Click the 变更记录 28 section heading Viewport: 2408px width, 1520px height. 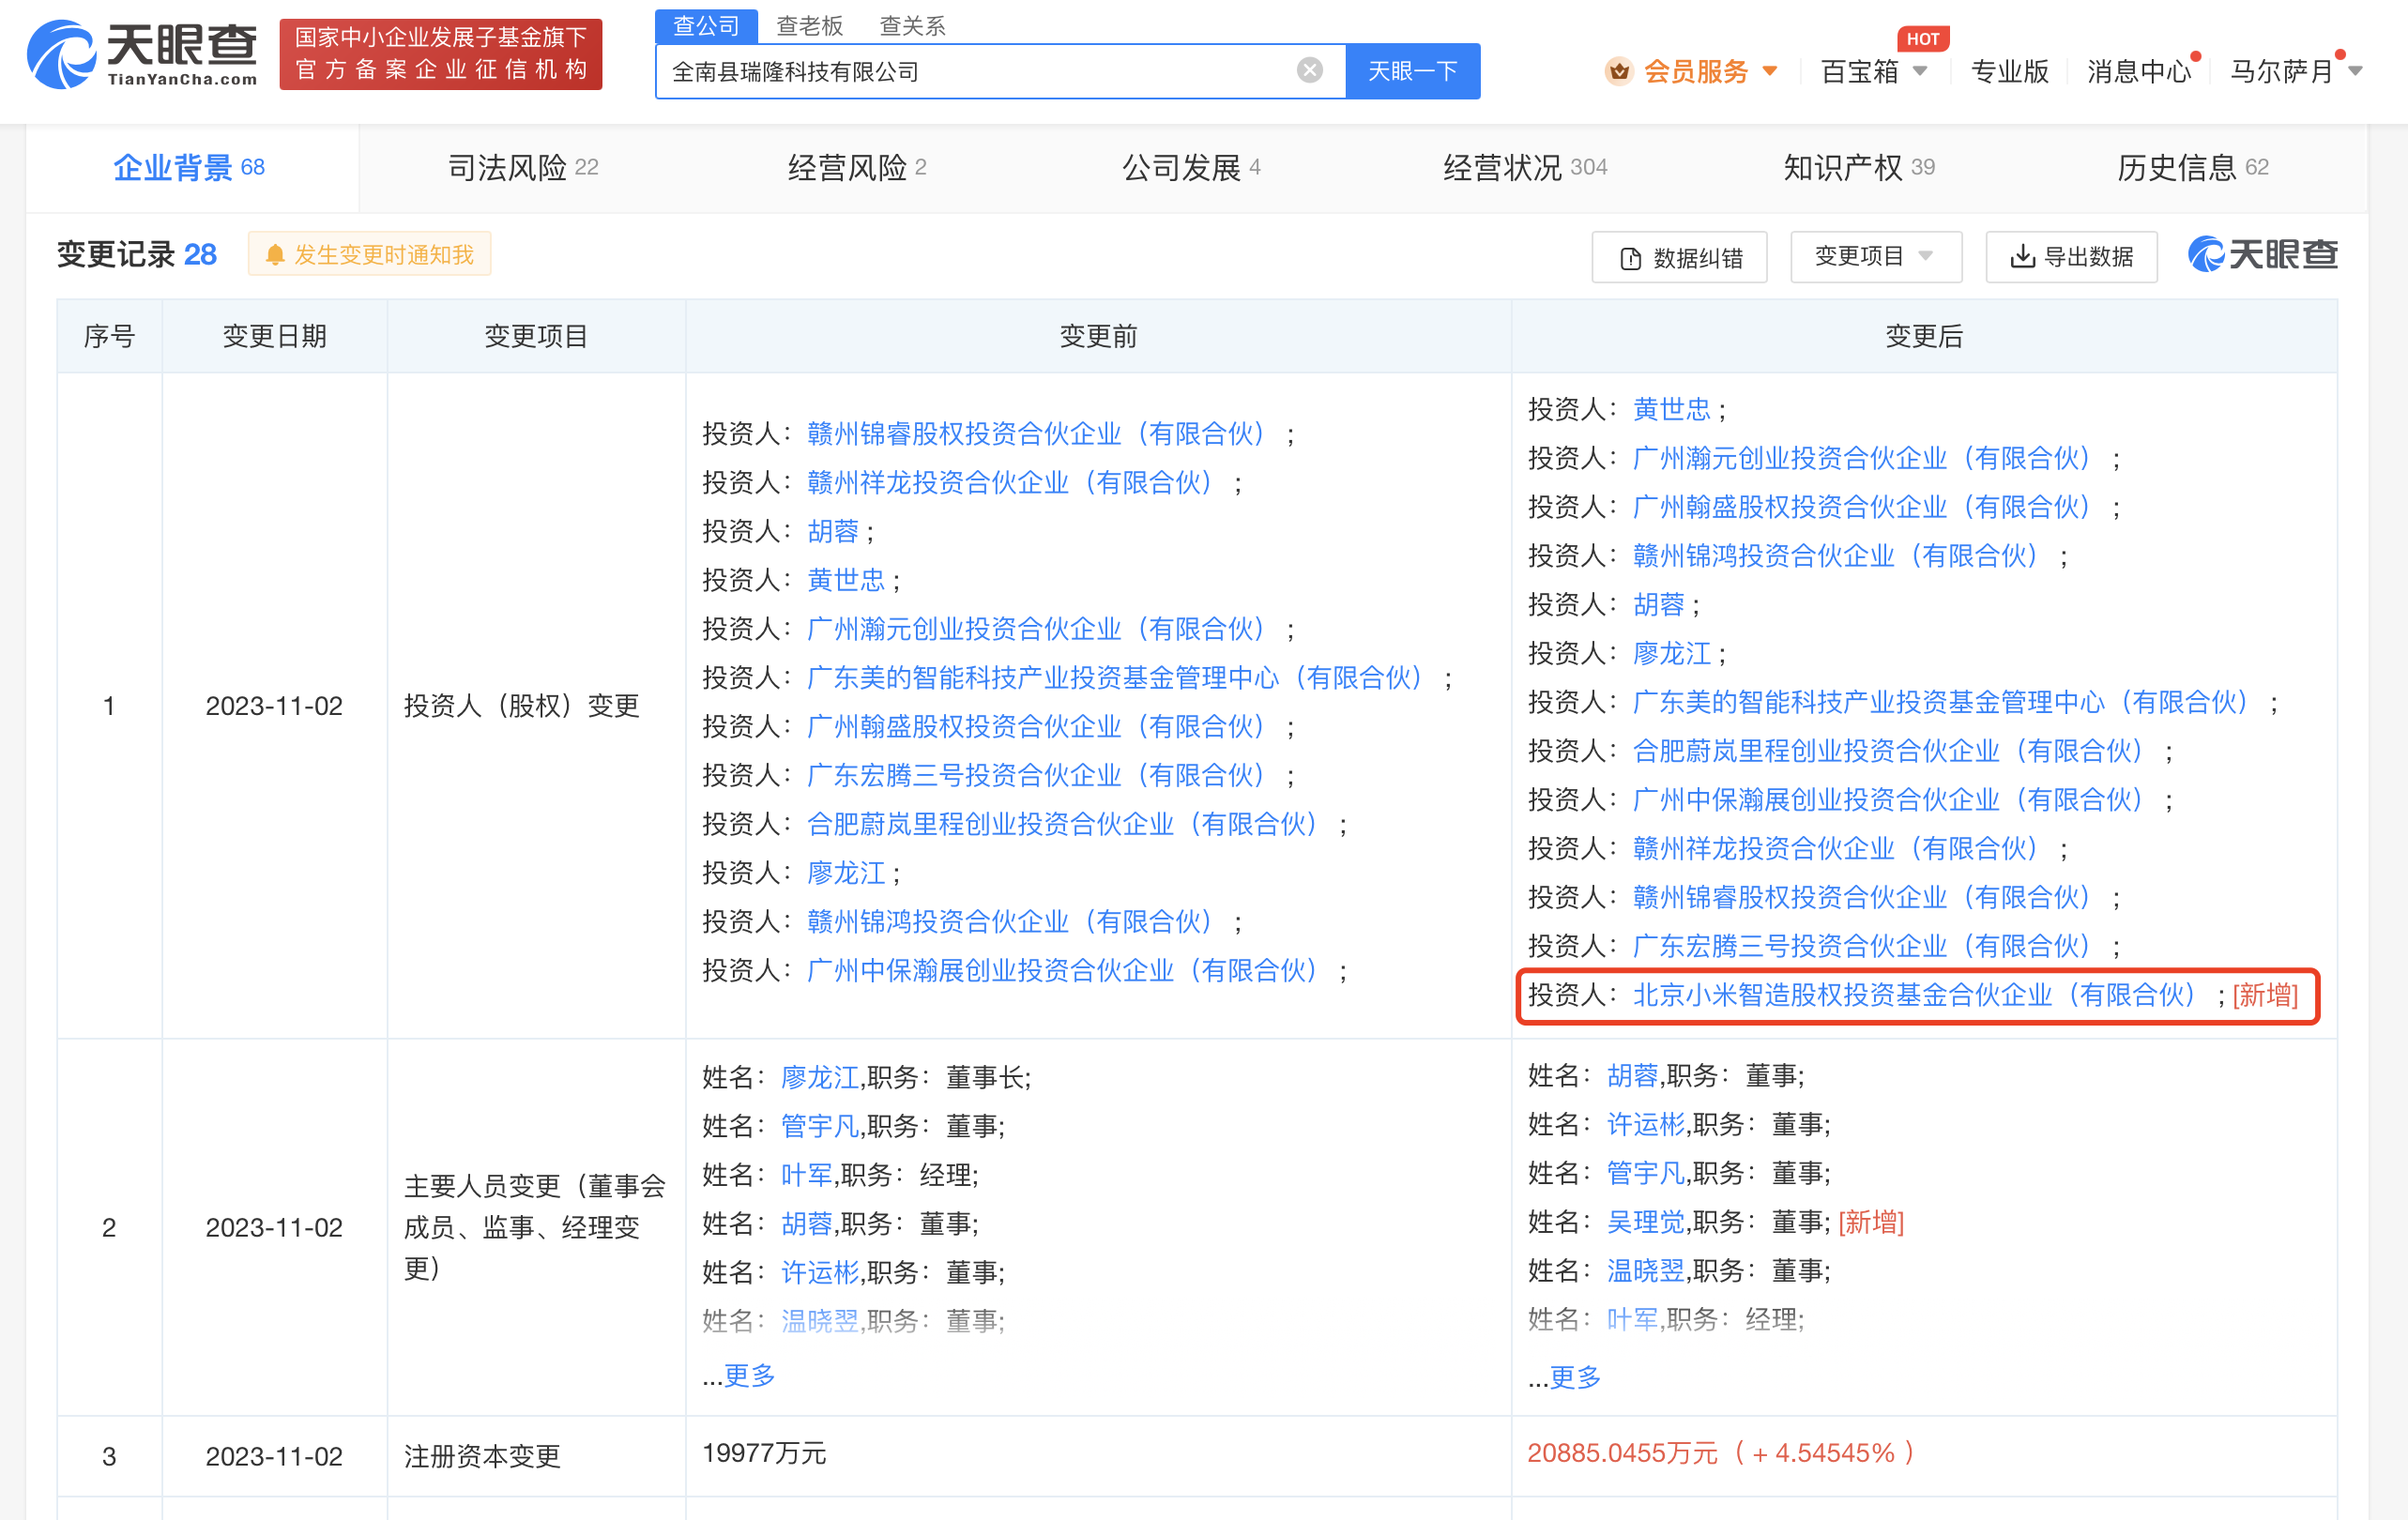point(137,254)
